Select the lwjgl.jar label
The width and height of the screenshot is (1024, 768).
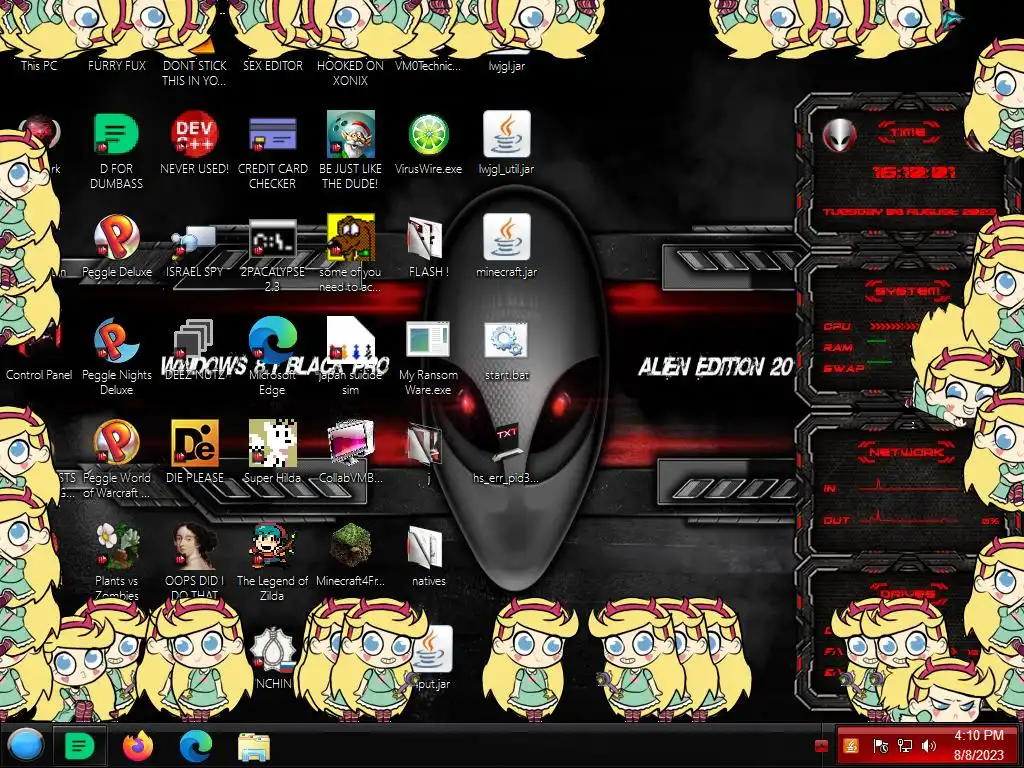tap(506, 65)
